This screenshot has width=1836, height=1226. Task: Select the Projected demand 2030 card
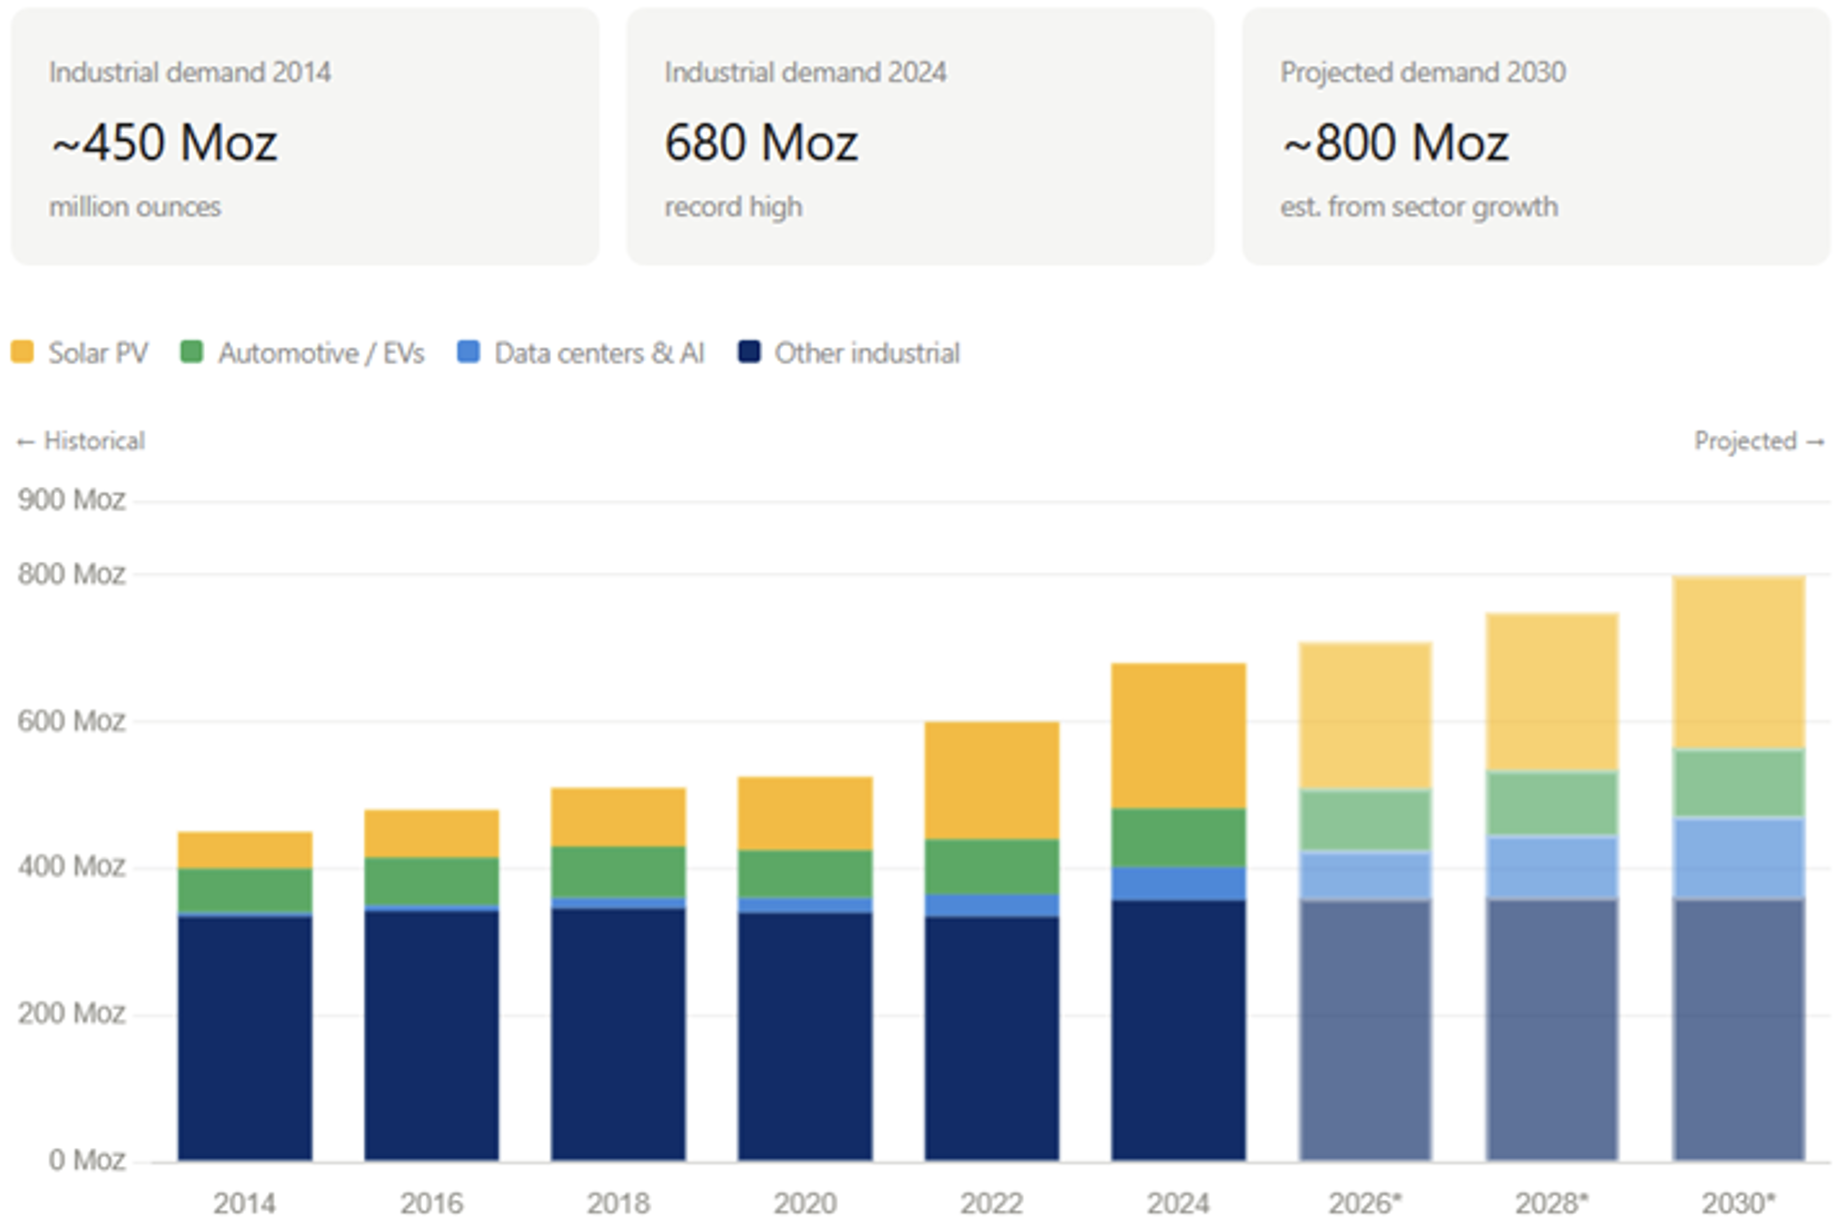1535,137
